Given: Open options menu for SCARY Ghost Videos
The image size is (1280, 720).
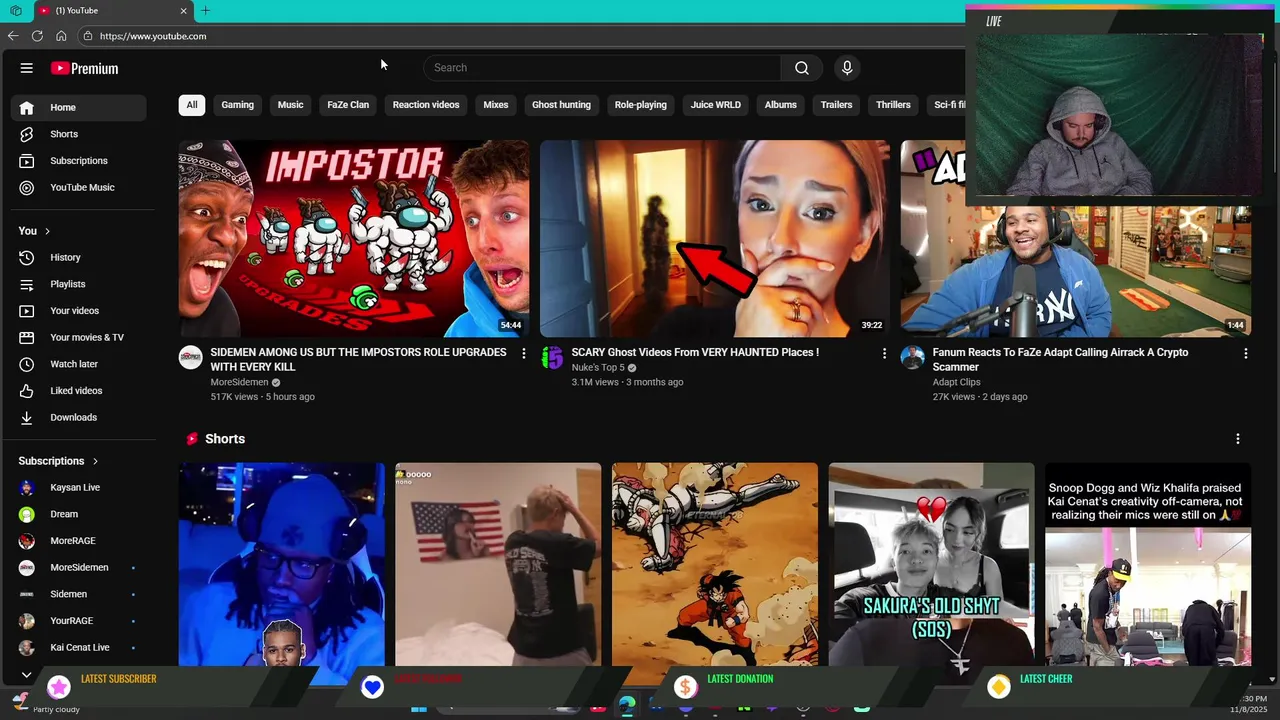Looking at the screenshot, I should coord(884,354).
